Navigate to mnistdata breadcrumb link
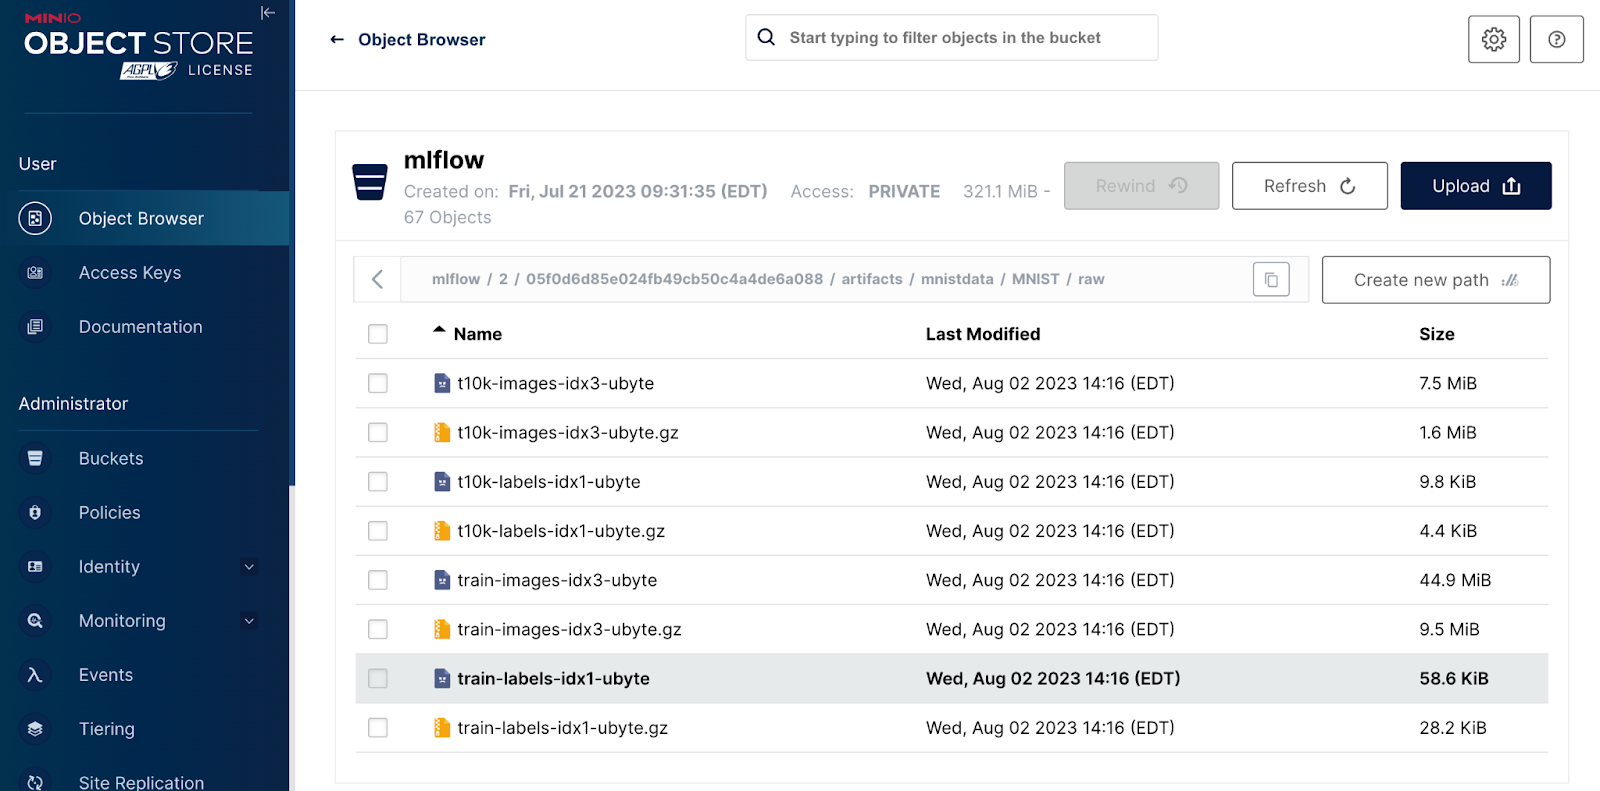 tap(957, 279)
